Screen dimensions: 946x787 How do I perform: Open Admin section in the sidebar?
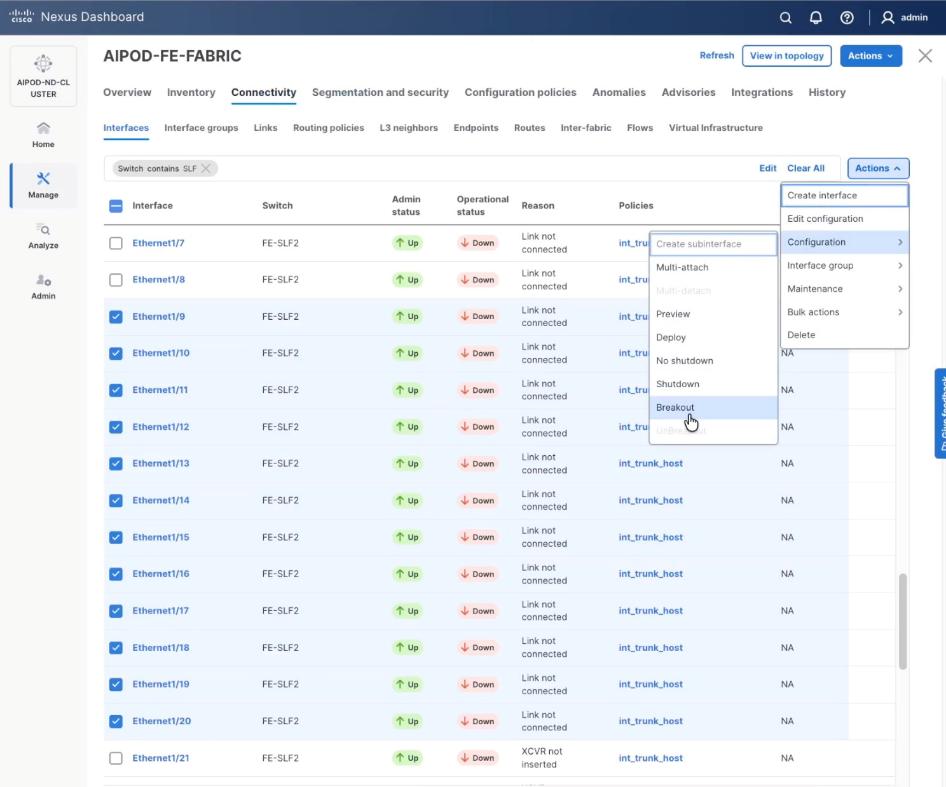[x=43, y=287]
